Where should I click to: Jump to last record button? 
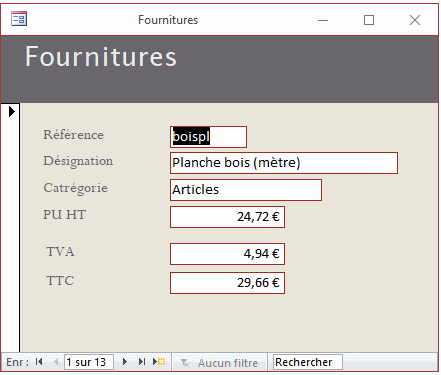coord(142,362)
